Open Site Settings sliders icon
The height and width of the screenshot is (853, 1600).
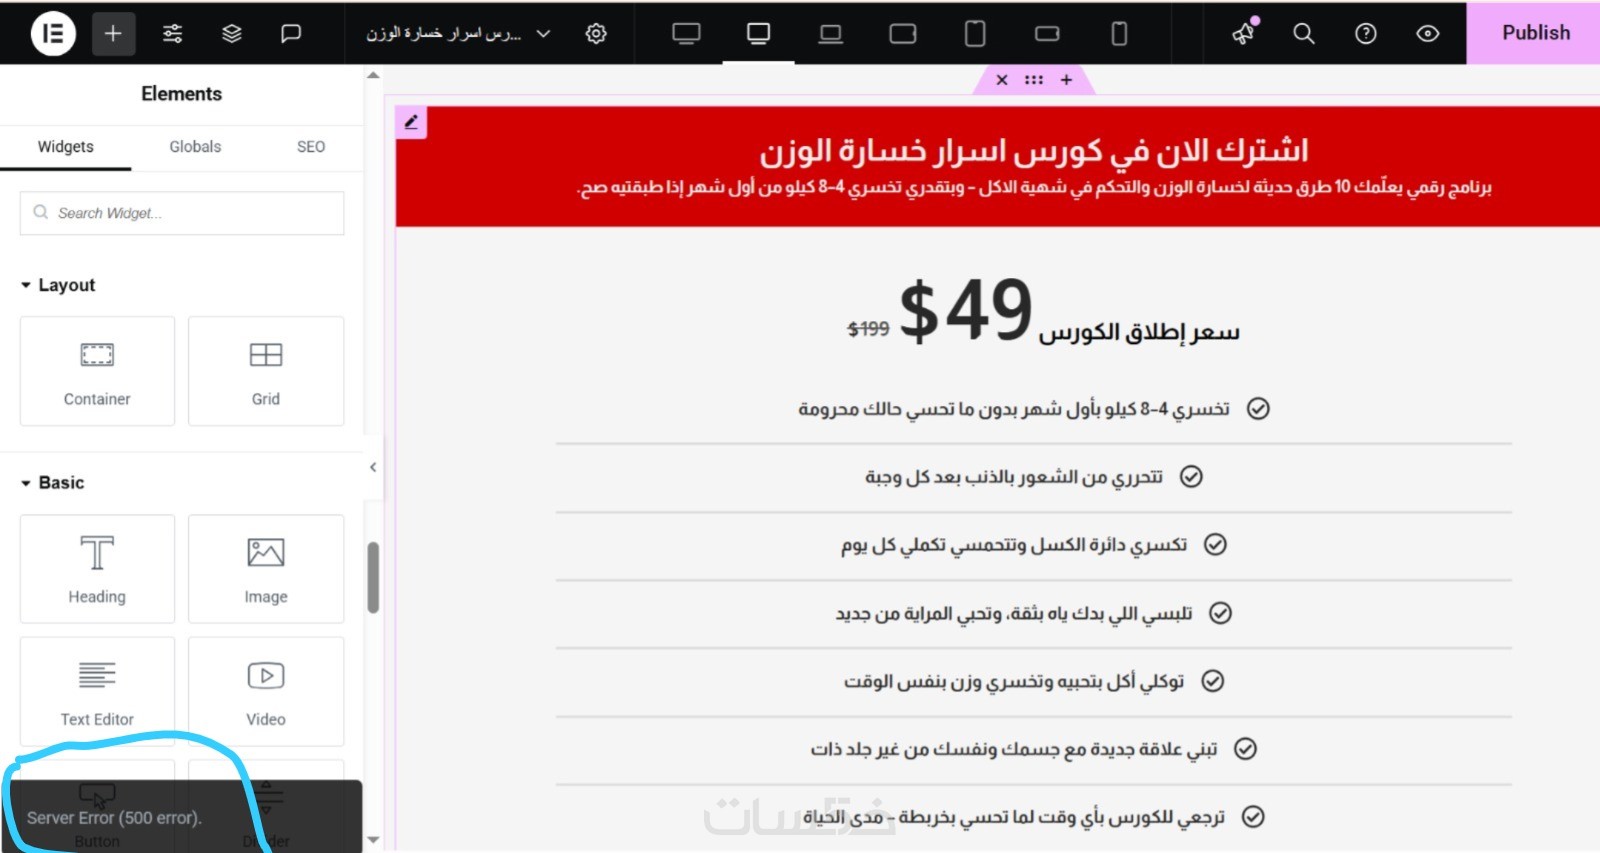tap(172, 33)
